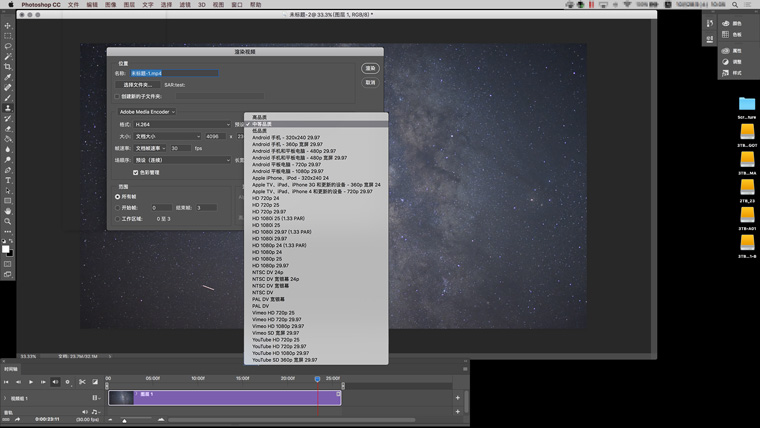
Task: Open audio track music note menu
Action: click(95, 412)
